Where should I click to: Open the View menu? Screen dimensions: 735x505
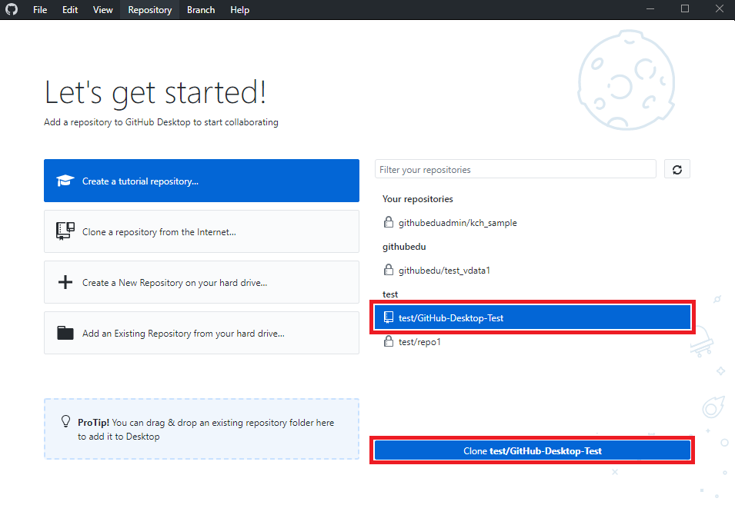(103, 9)
